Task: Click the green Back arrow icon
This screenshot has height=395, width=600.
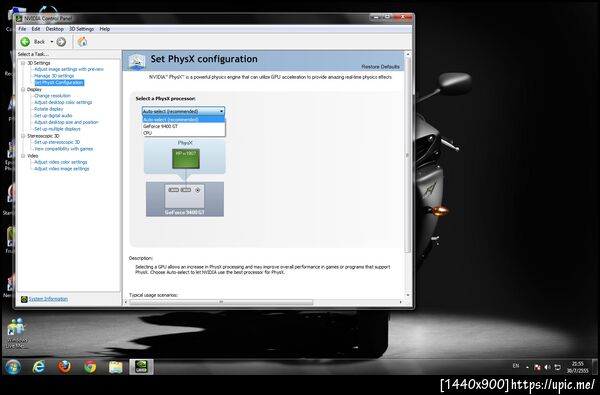Action: (25, 42)
